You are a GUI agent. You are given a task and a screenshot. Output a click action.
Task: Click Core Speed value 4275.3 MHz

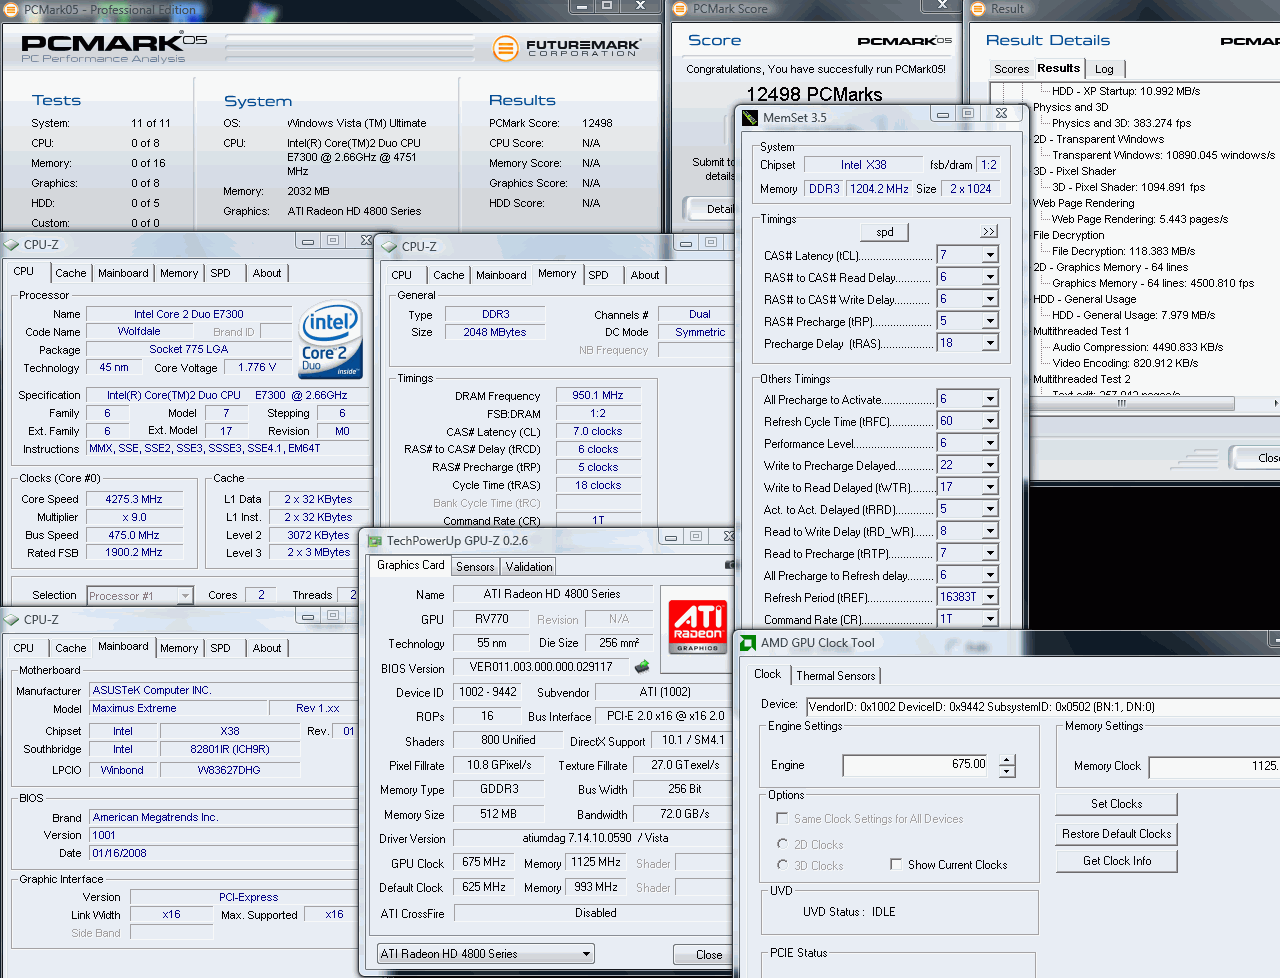click(134, 499)
